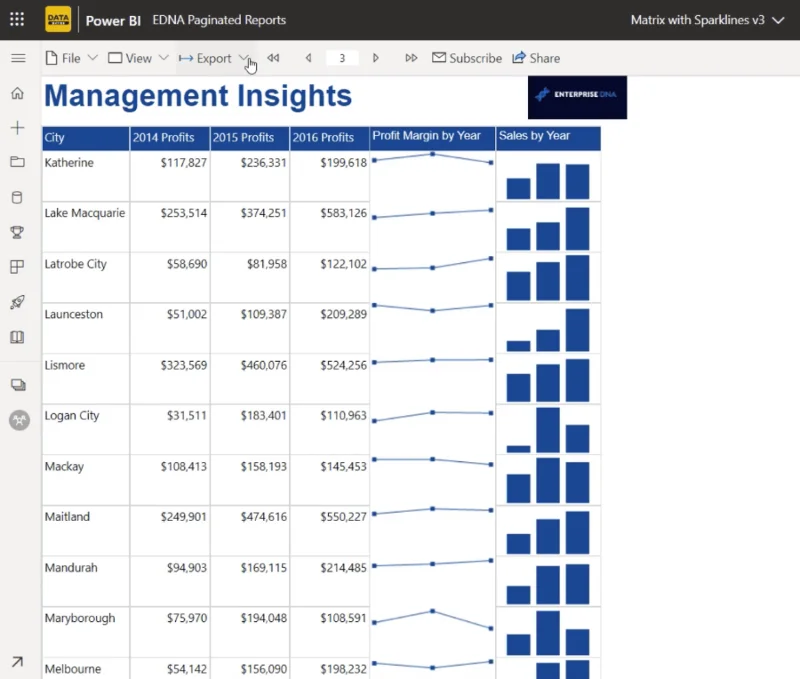Click the Management Insights heading
800x679 pixels.
click(198, 95)
